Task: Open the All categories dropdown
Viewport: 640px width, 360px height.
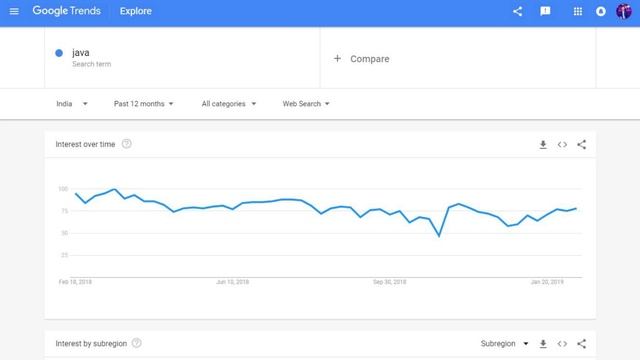Action: click(x=229, y=104)
